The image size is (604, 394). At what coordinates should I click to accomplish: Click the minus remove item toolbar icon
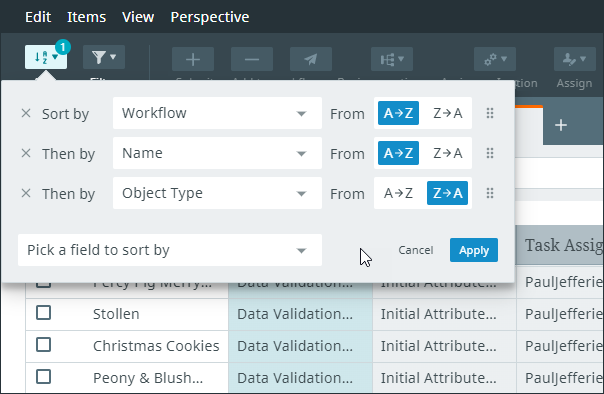(252, 59)
